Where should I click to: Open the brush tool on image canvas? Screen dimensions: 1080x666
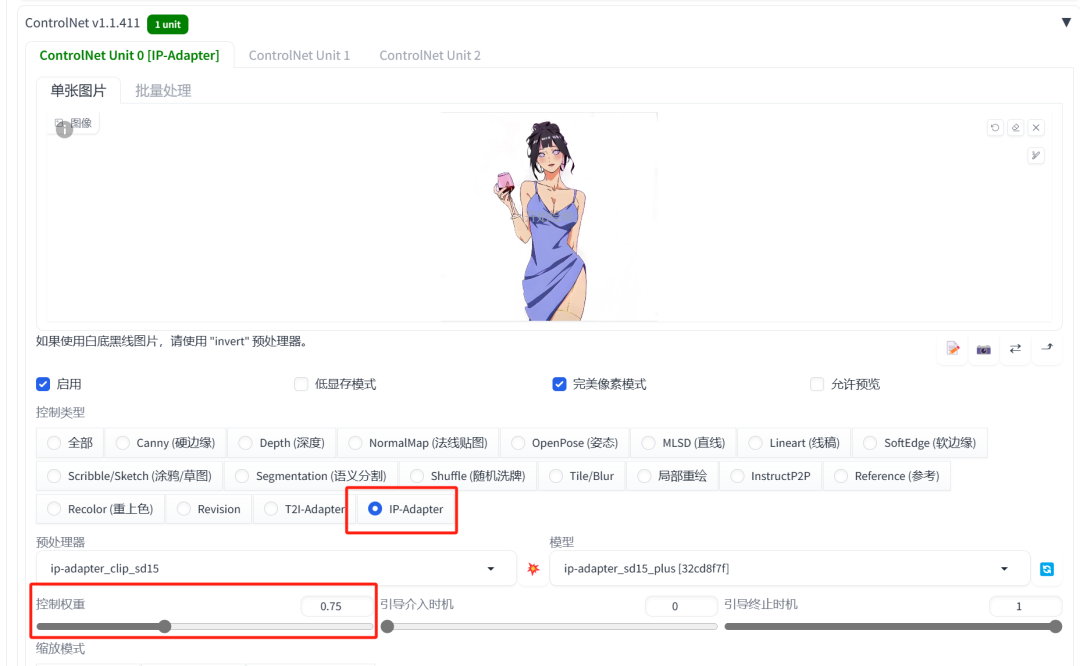[x=1036, y=155]
